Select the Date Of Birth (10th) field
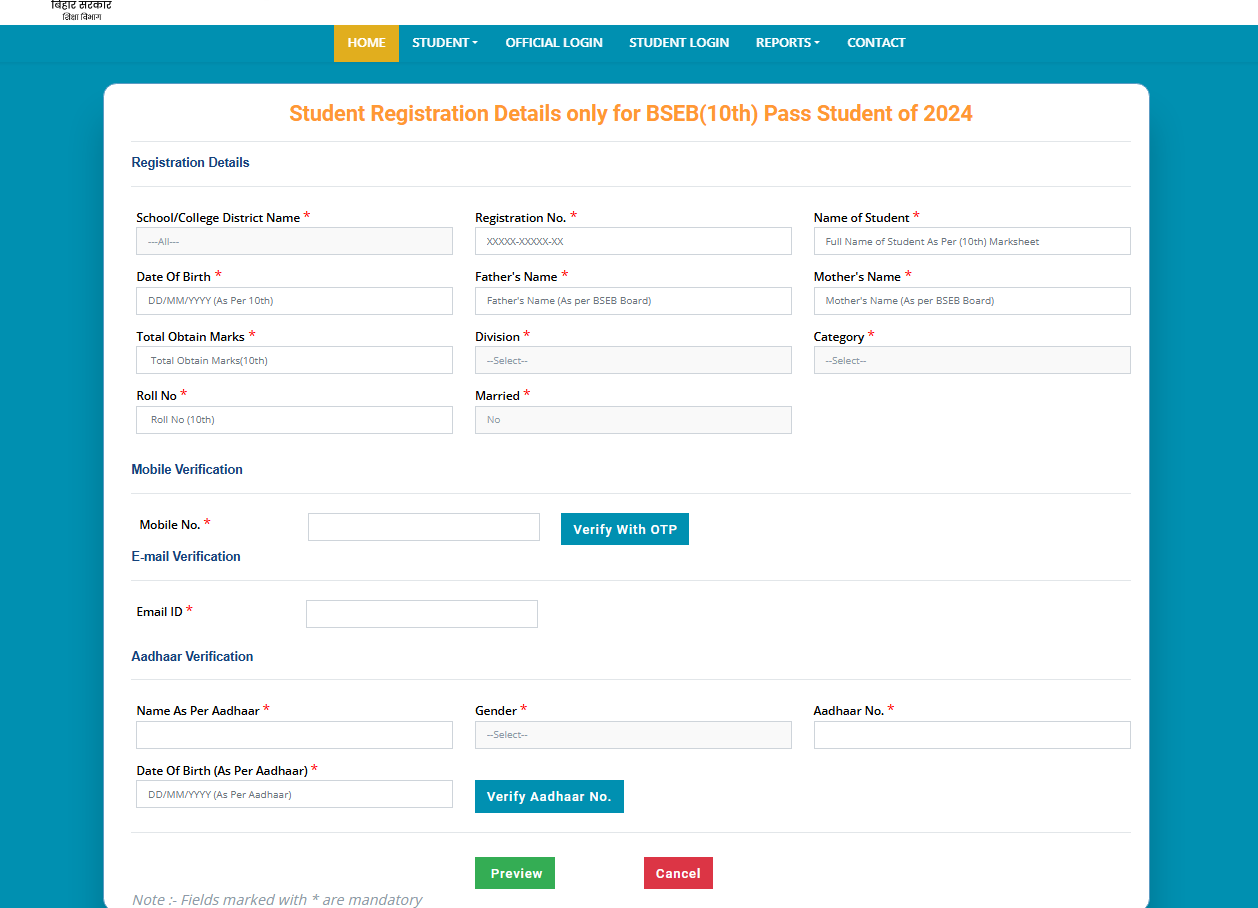Viewport: 1258px width, 908px height. coord(294,301)
